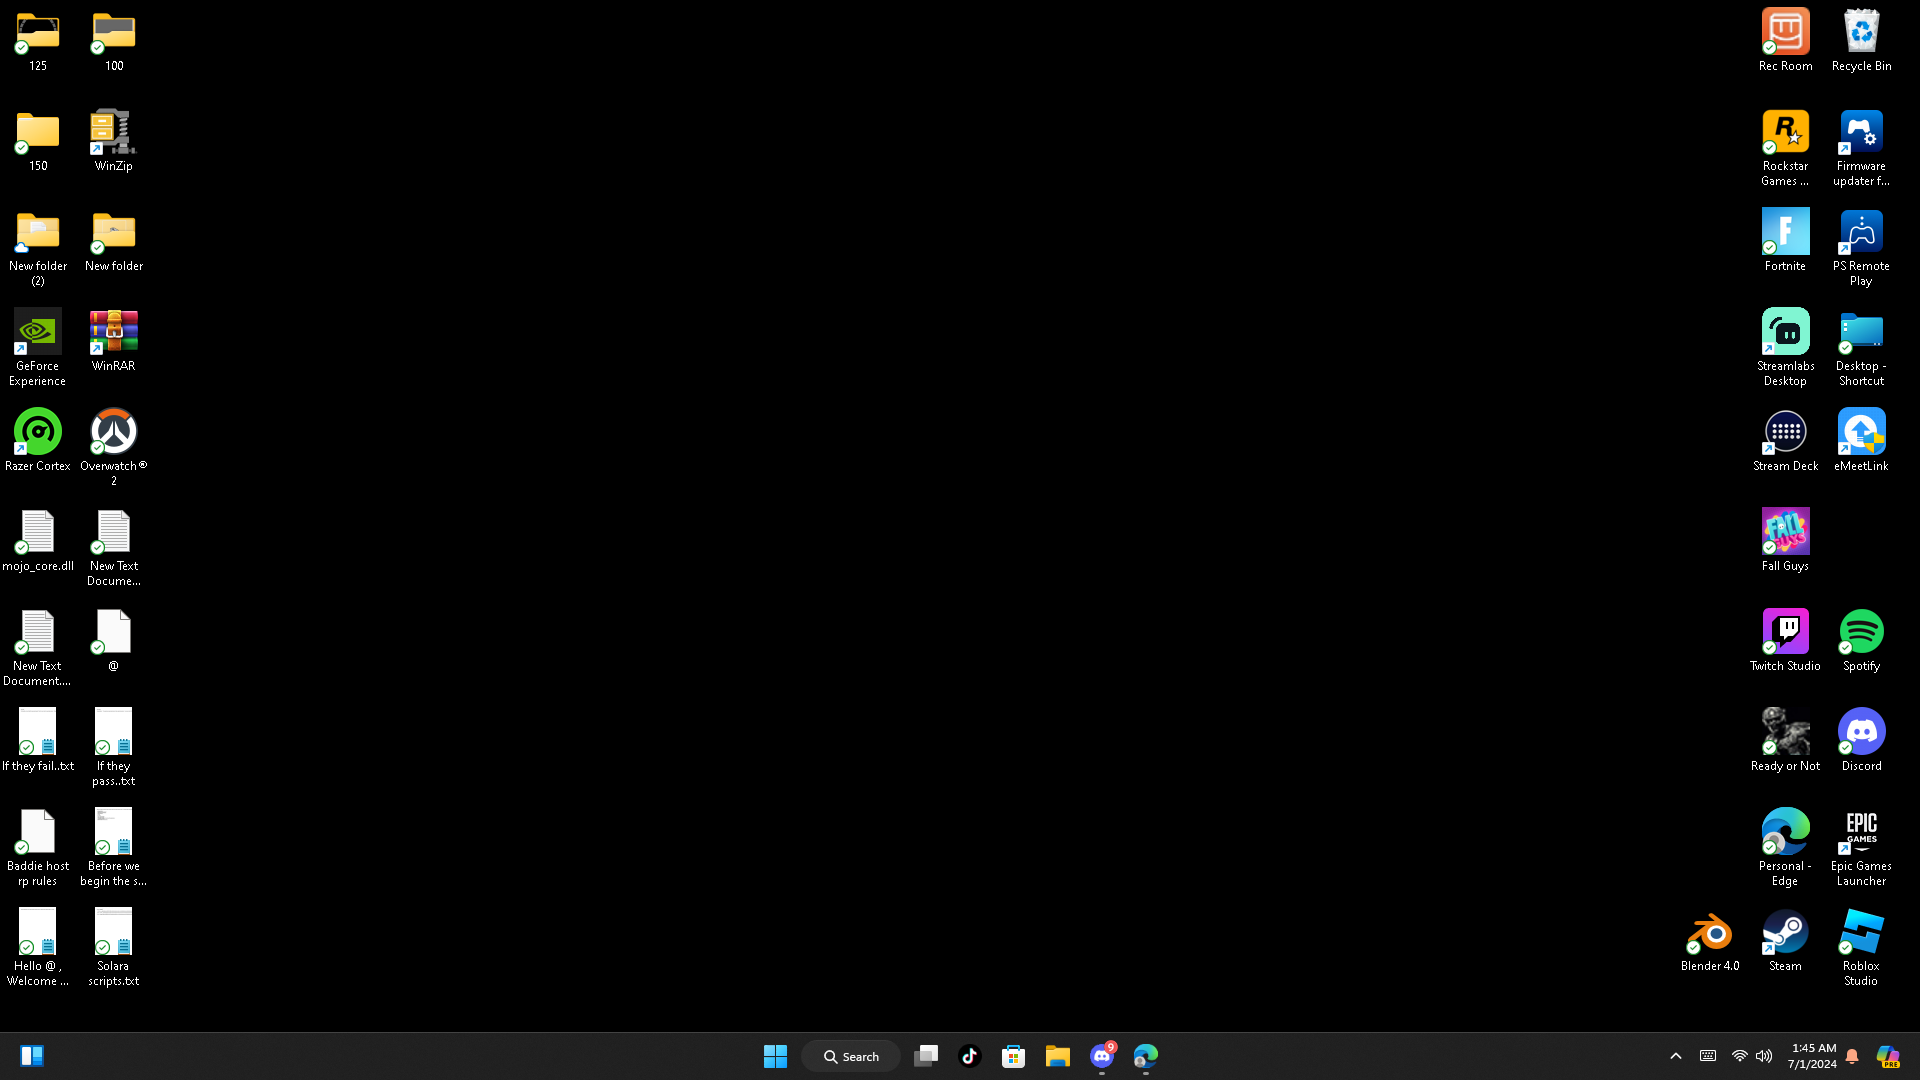1920x1080 pixels.
Task: Launch Spotify from desktop
Action: click(1861, 640)
